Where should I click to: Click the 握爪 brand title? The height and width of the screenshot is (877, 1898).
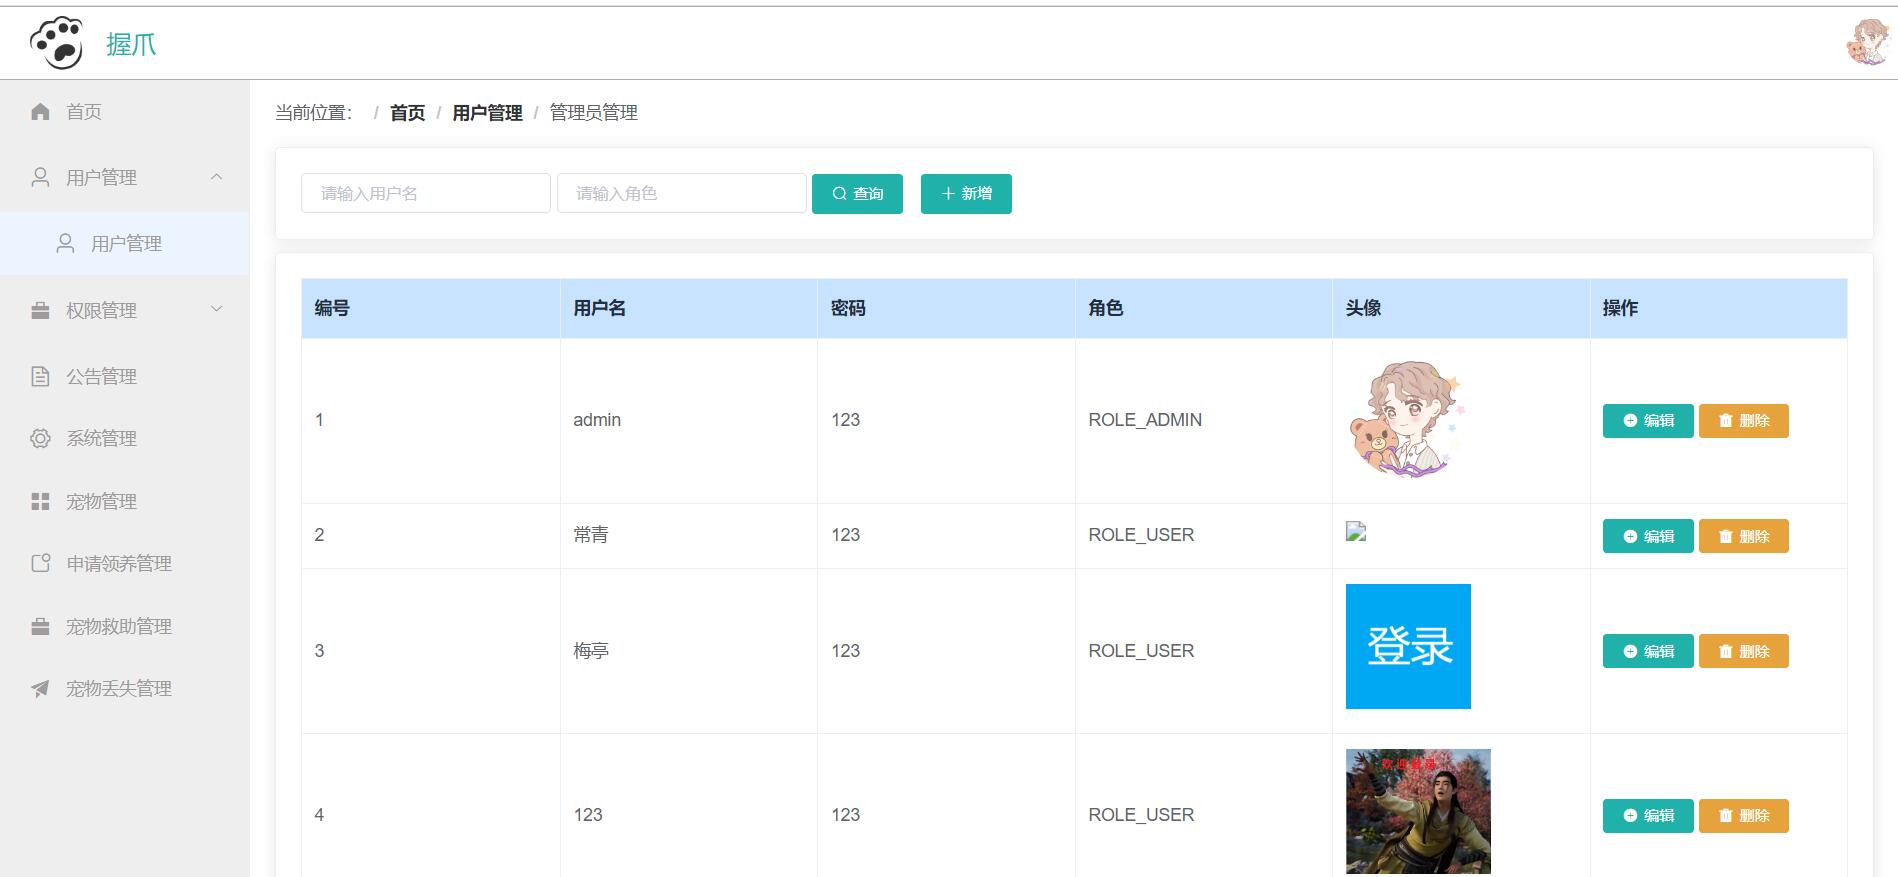(131, 44)
